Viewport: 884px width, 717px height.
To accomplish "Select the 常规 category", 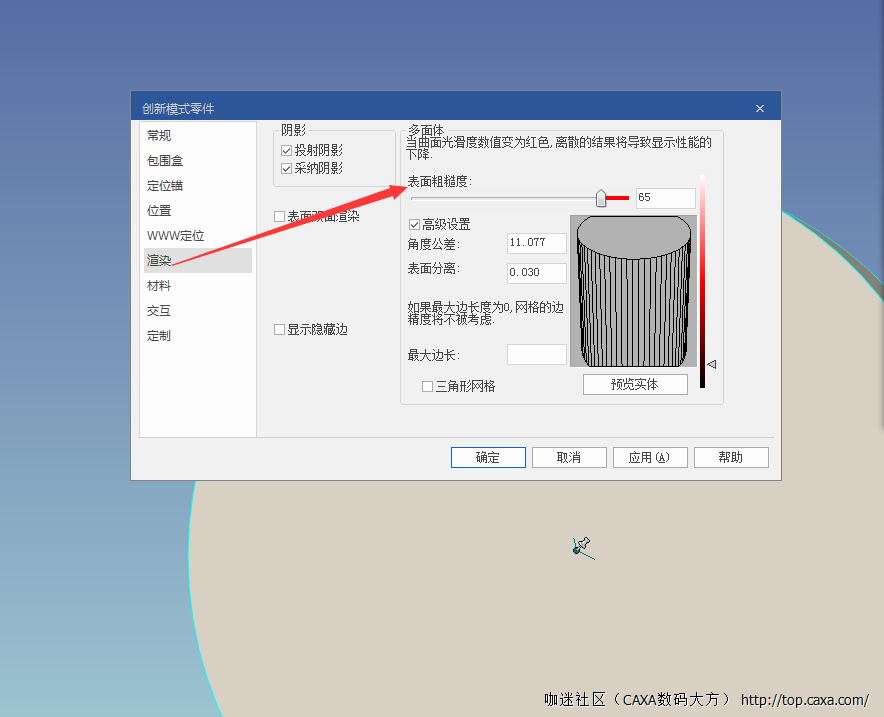I will click(159, 135).
